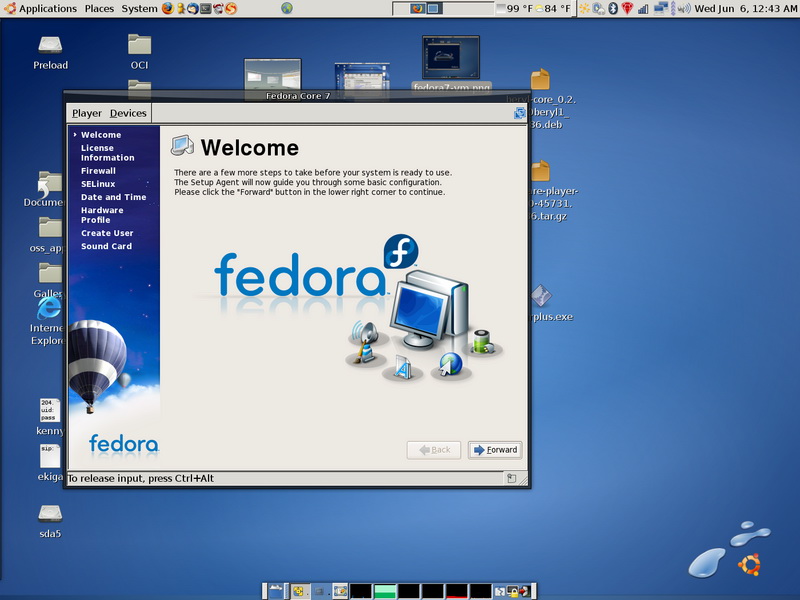Go to Create User step
This screenshot has width=800, height=600.
coord(107,233)
